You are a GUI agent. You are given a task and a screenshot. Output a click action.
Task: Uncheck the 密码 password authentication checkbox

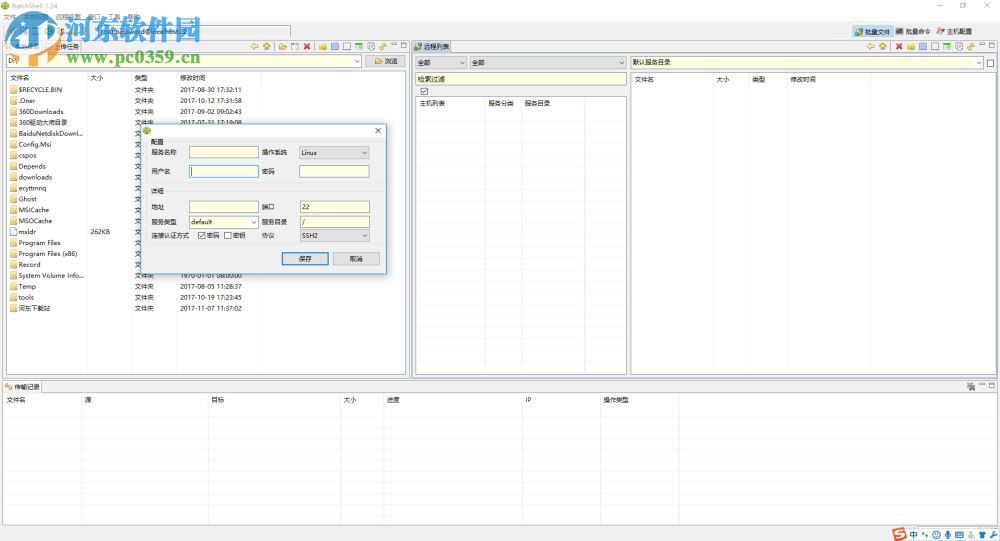pos(202,235)
